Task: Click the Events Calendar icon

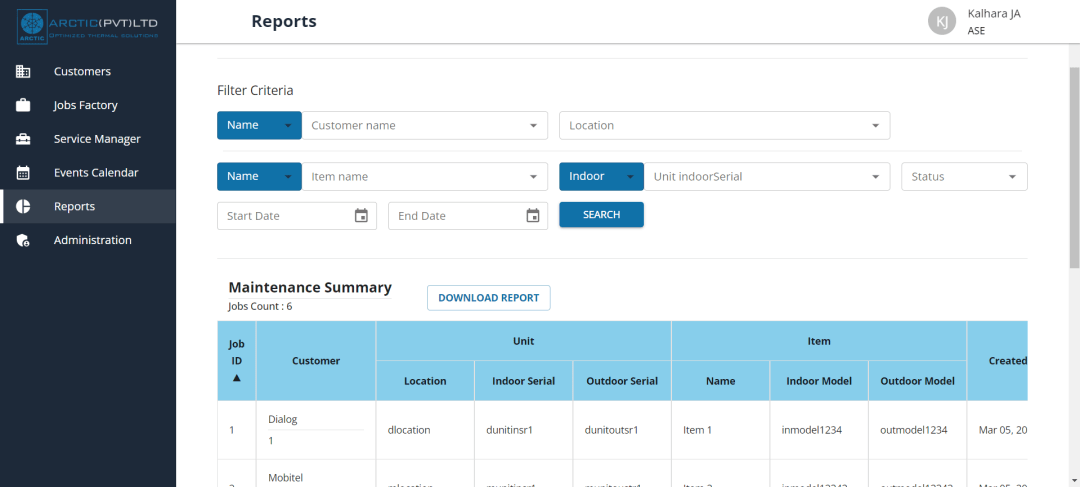Action: click(23, 173)
